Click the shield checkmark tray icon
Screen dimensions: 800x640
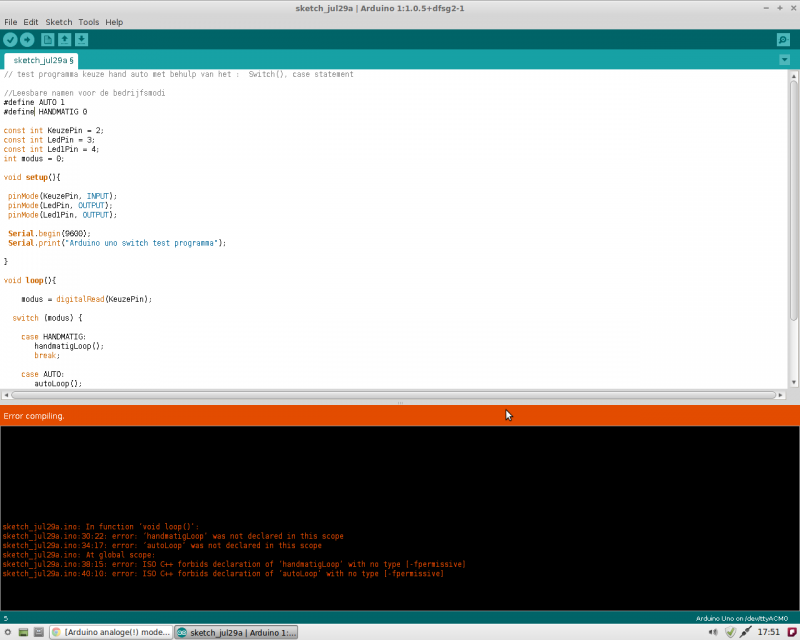coord(730,632)
